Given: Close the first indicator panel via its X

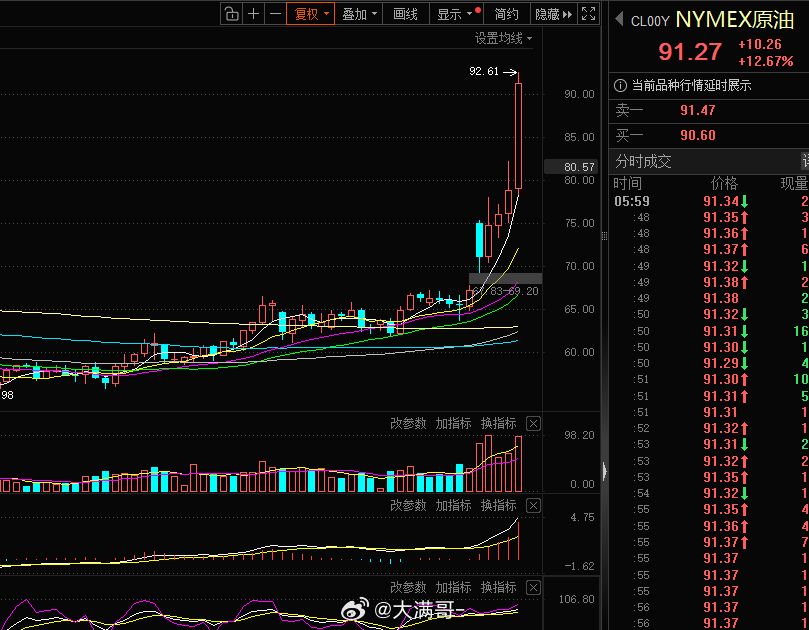Looking at the screenshot, I should point(533,422).
